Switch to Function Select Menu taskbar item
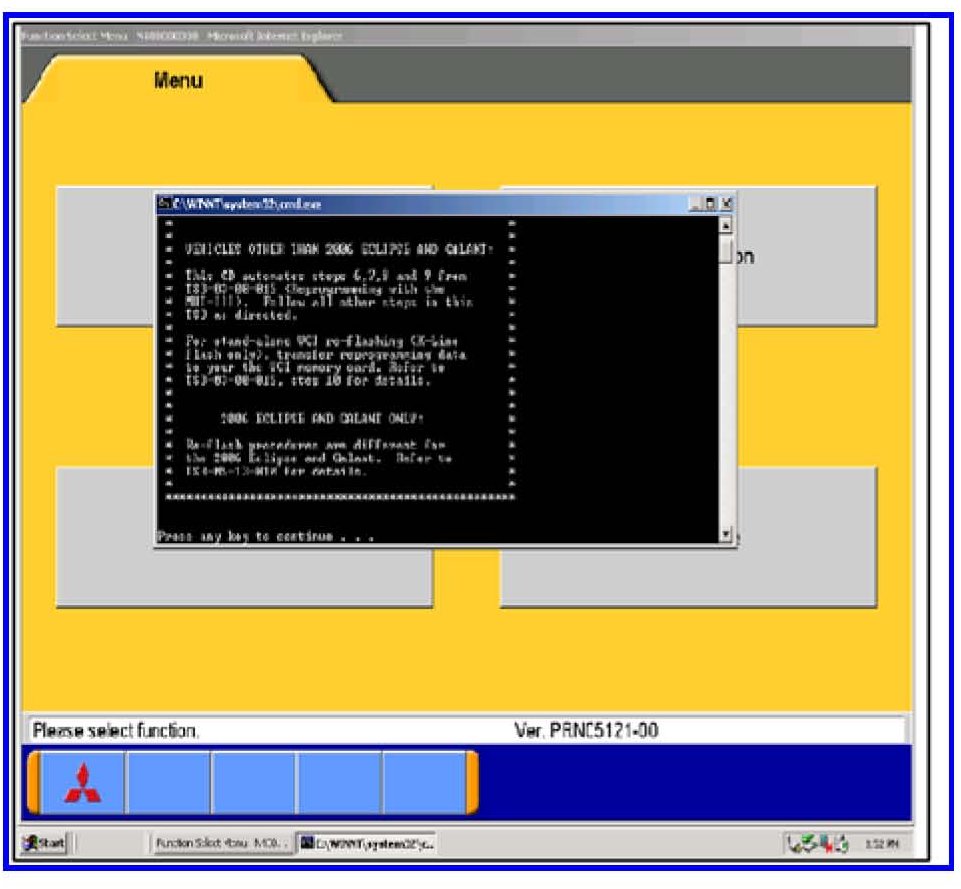Image resolution: width=961 pixels, height=889 pixels. [x=221, y=844]
